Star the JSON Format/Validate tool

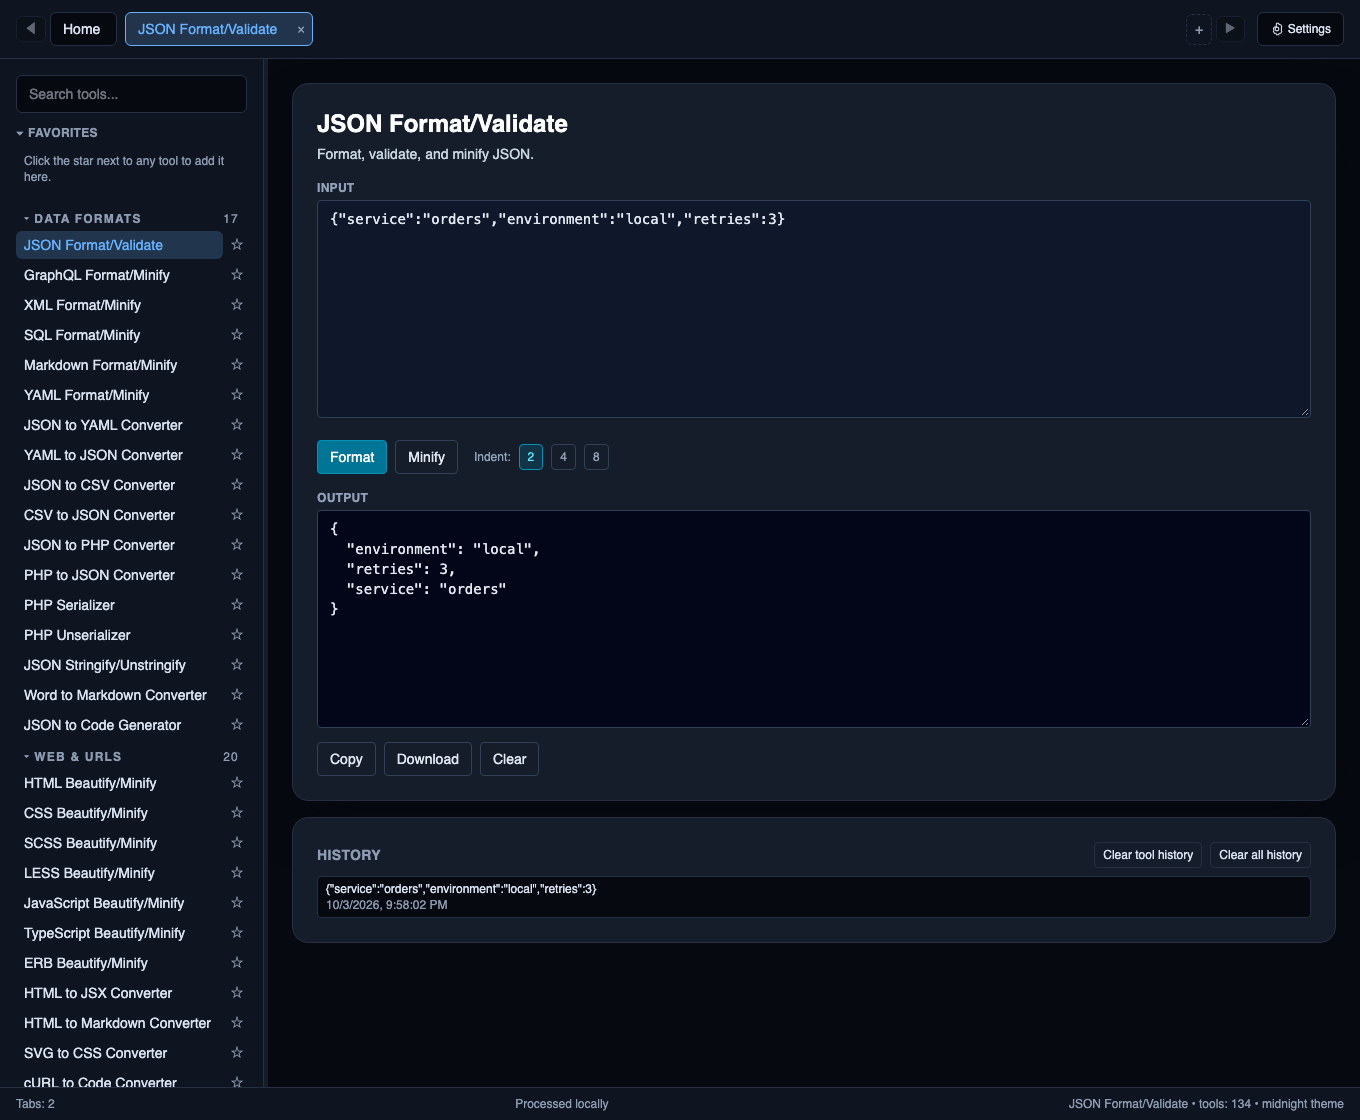237,245
